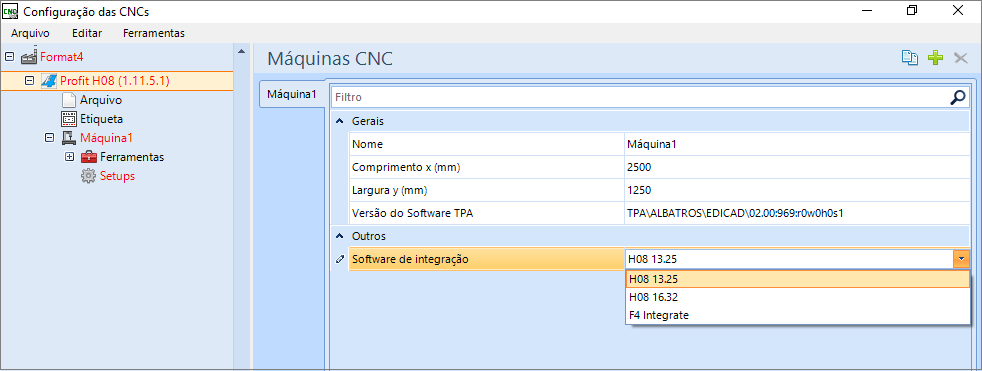Add new CNC machine with green plus
982x371 pixels.
click(935, 58)
